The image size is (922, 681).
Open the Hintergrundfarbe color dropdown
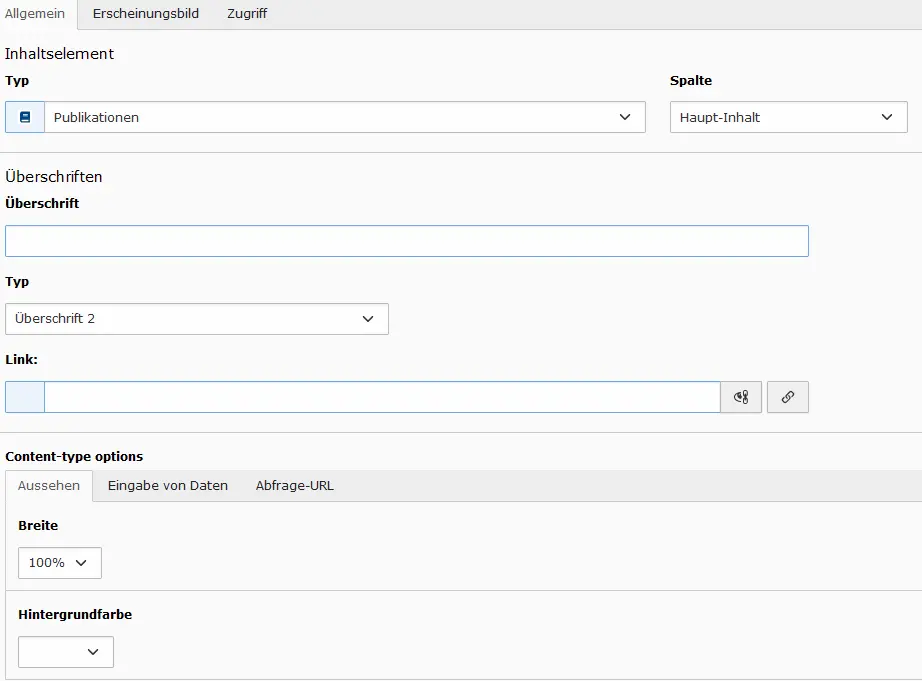(66, 652)
